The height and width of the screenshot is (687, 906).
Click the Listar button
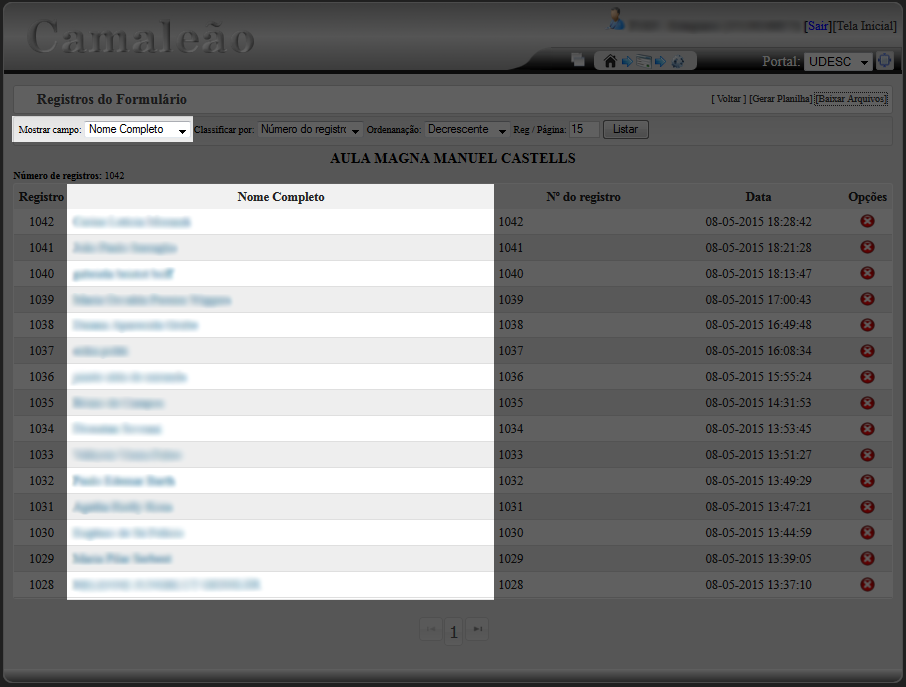click(626, 129)
